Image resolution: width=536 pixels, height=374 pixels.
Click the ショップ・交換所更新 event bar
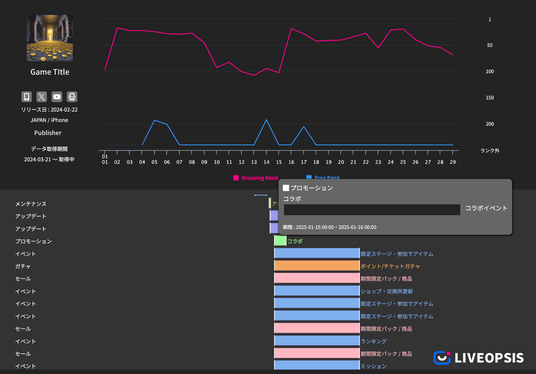pos(317,291)
